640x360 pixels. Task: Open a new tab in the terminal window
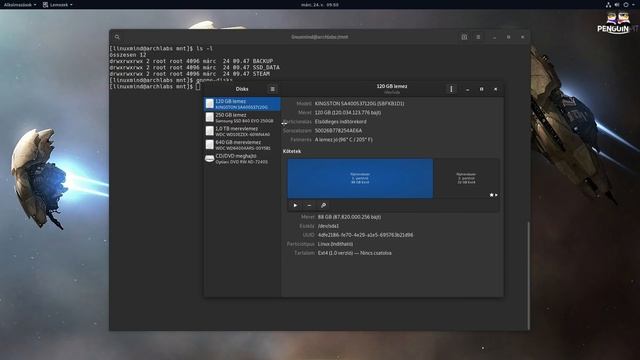(x=464, y=37)
